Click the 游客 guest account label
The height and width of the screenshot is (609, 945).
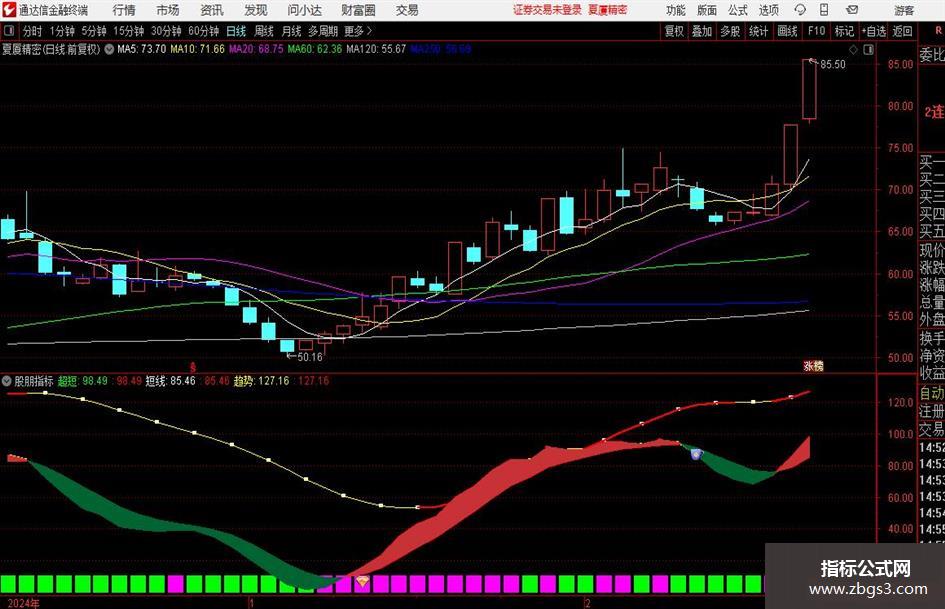(x=904, y=10)
